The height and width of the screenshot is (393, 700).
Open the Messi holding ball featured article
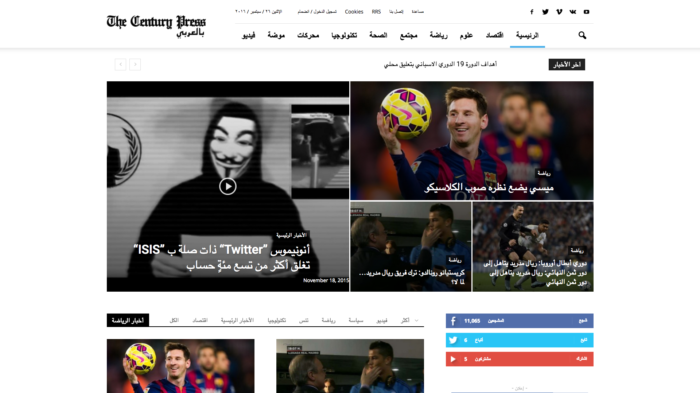coord(472,140)
